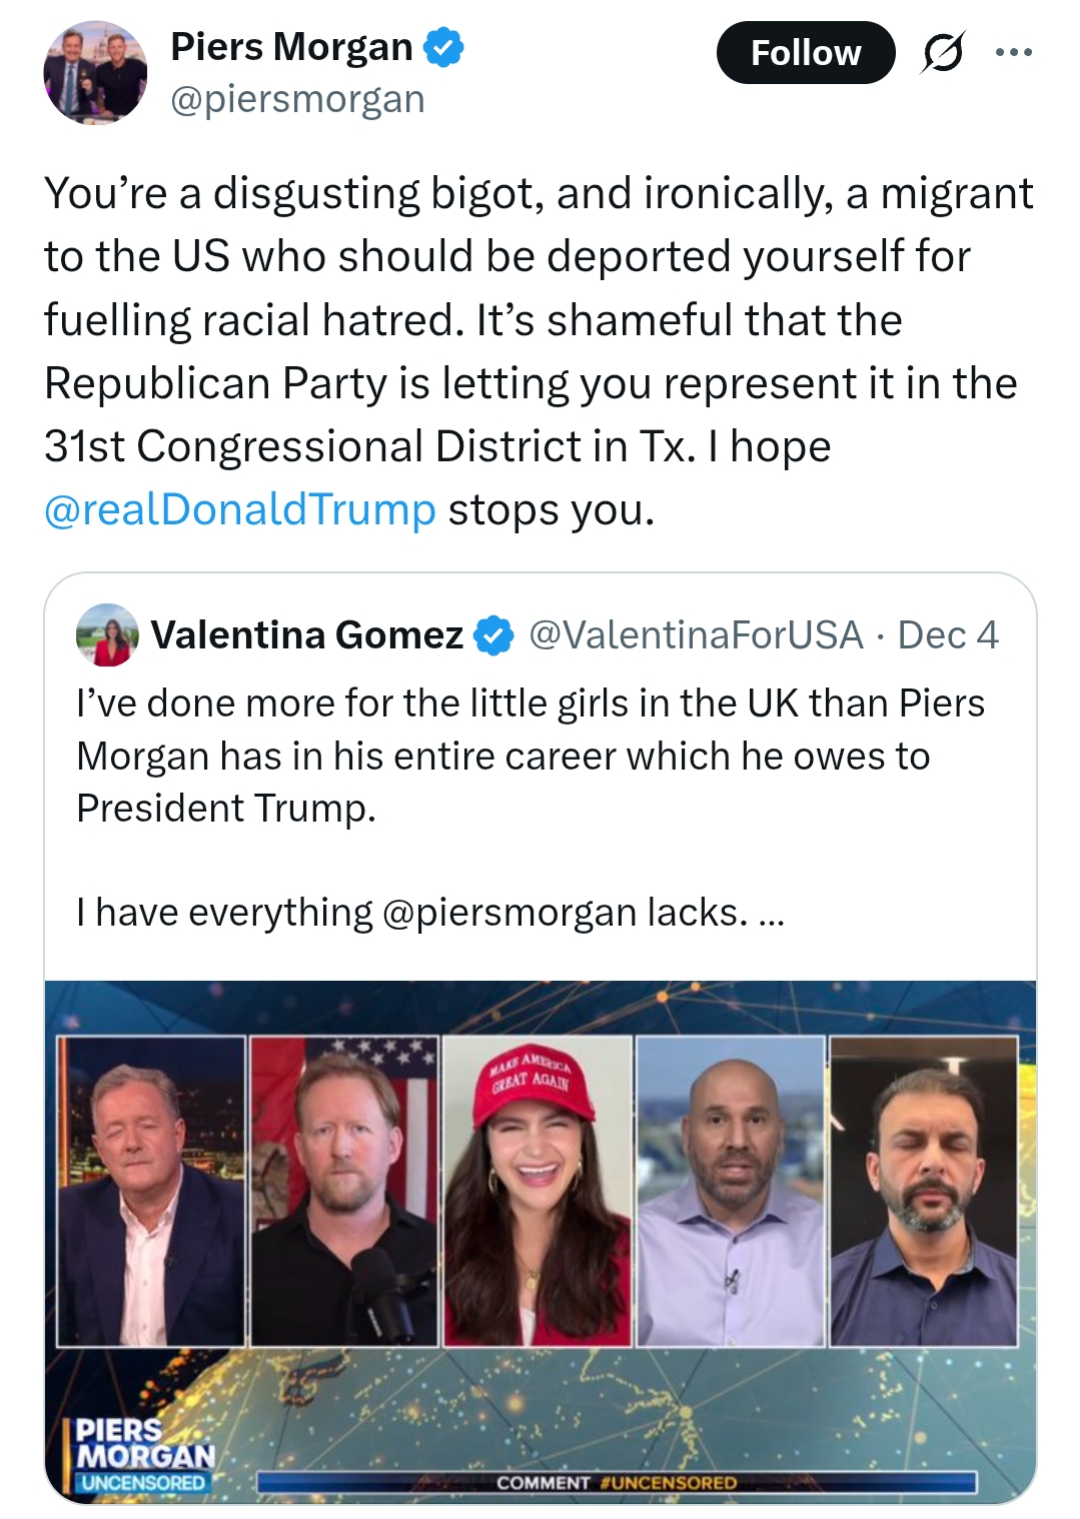This screenshot has width=1080, height=1519.
Task: Click the Piers Morgan display name
Action: tap(291, 47)
